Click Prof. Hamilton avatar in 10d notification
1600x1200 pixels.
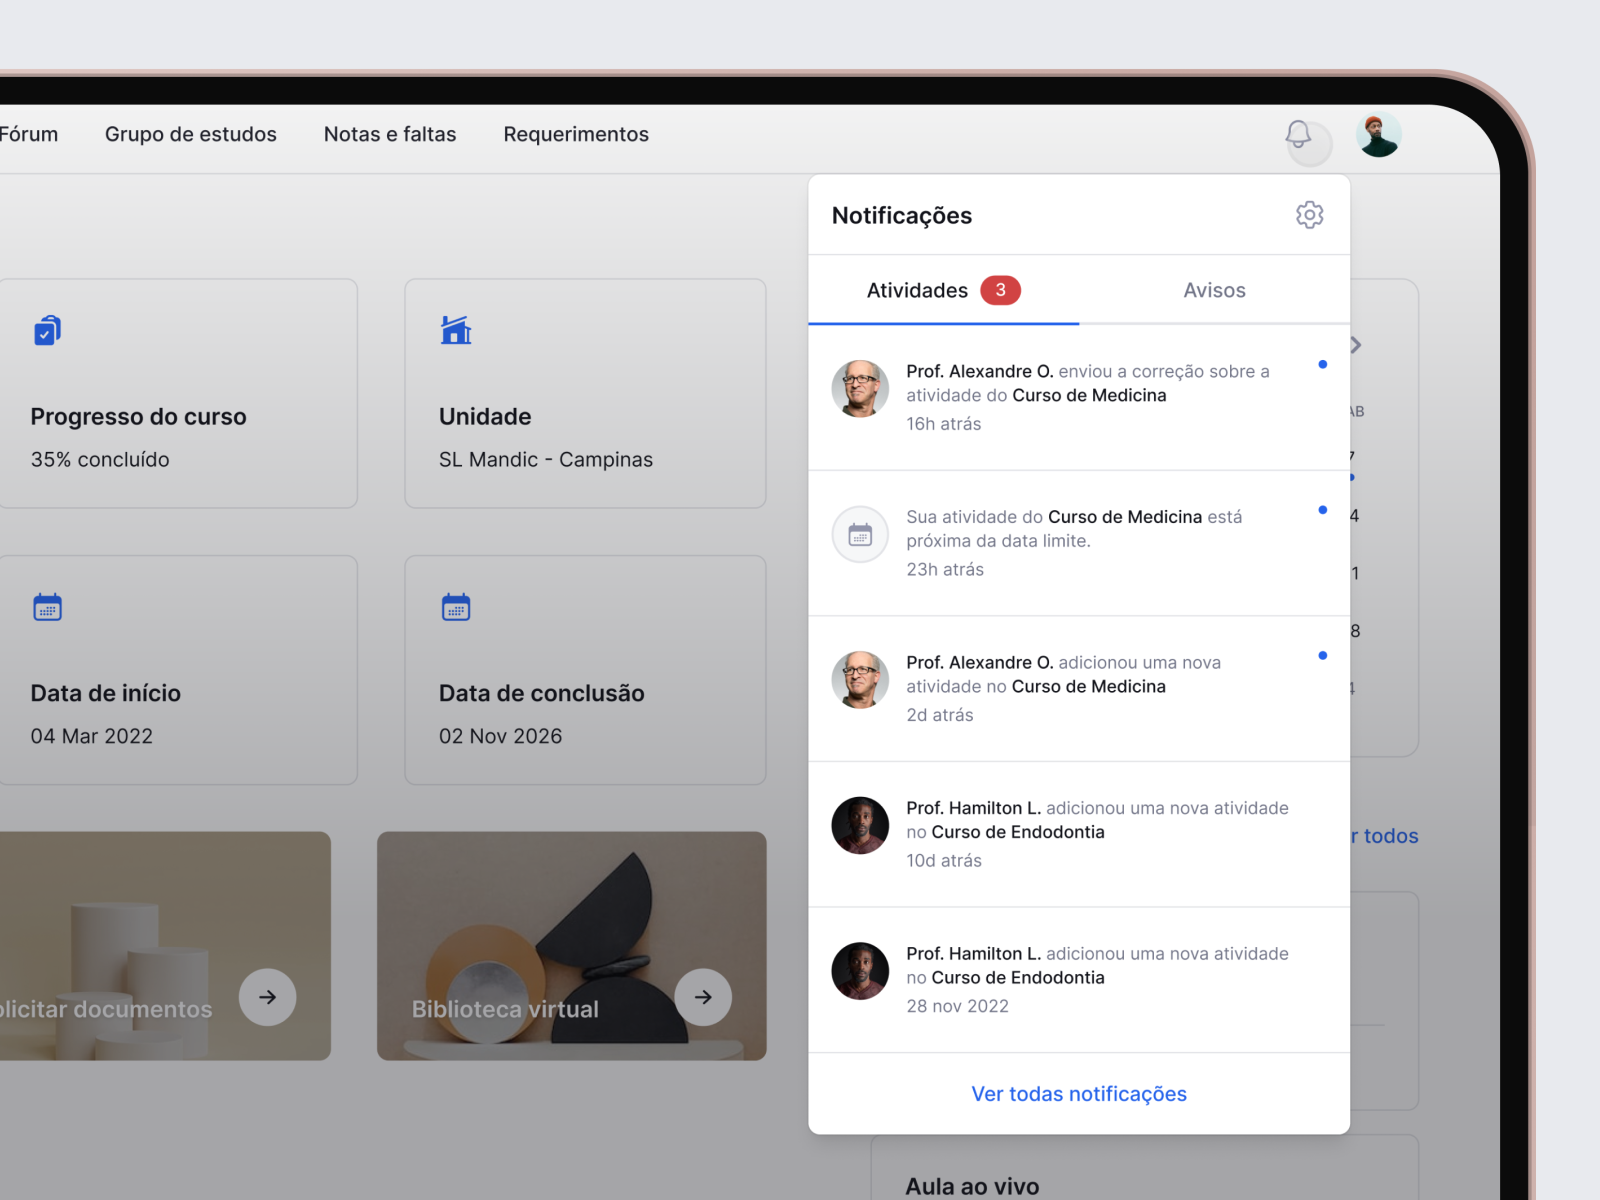pyautogui.click(x=860, y=826)
